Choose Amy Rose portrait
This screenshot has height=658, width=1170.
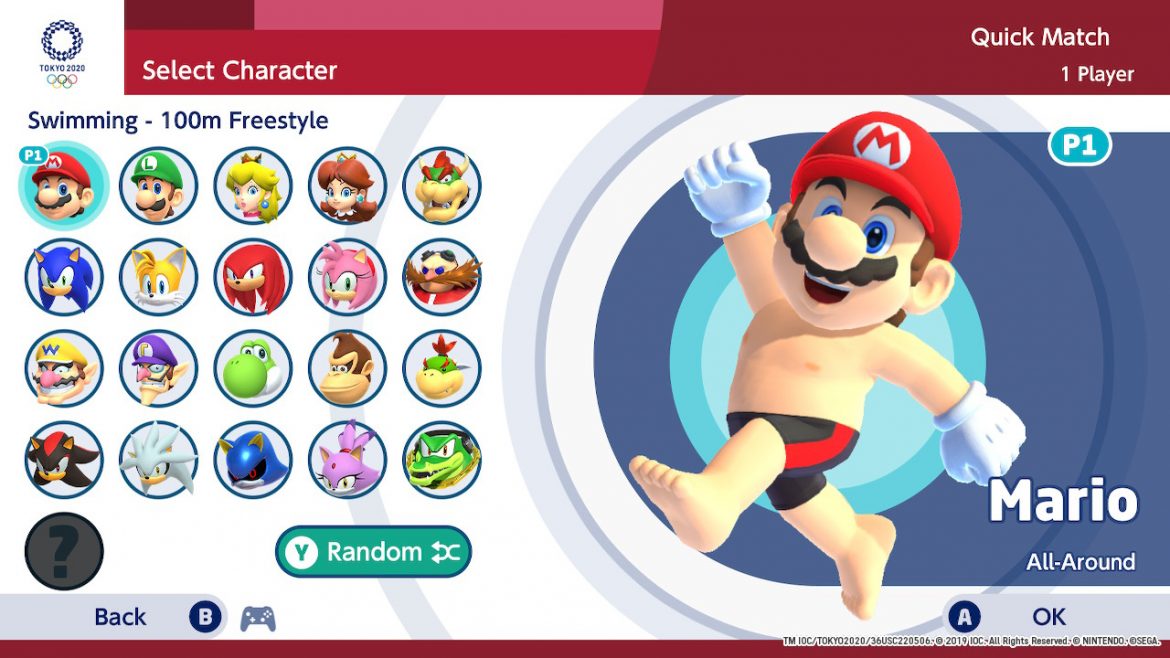click(348, 277)
